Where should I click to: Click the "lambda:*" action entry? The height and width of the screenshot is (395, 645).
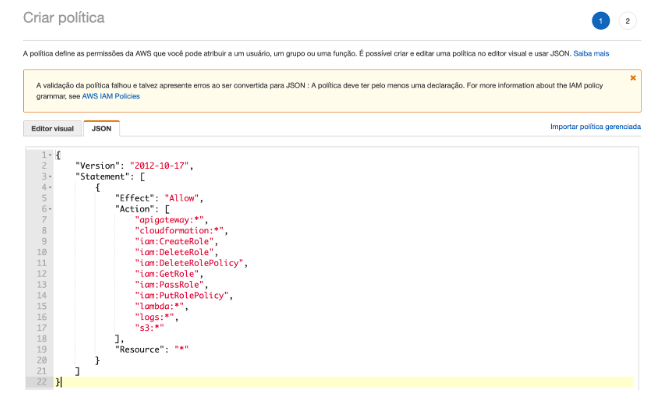point(159,306)
